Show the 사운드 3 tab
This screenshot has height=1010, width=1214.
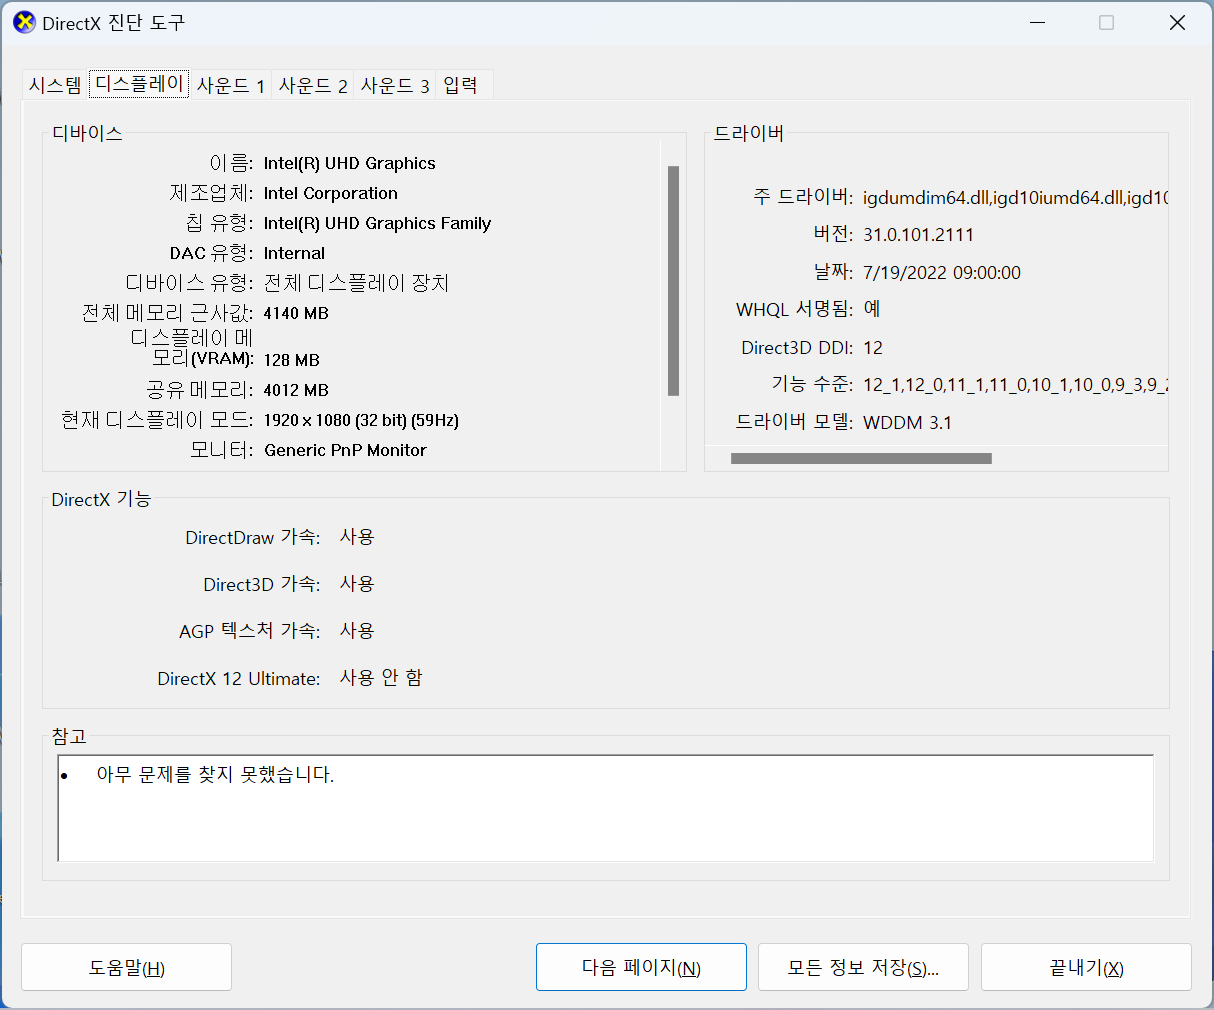point(395,85)
